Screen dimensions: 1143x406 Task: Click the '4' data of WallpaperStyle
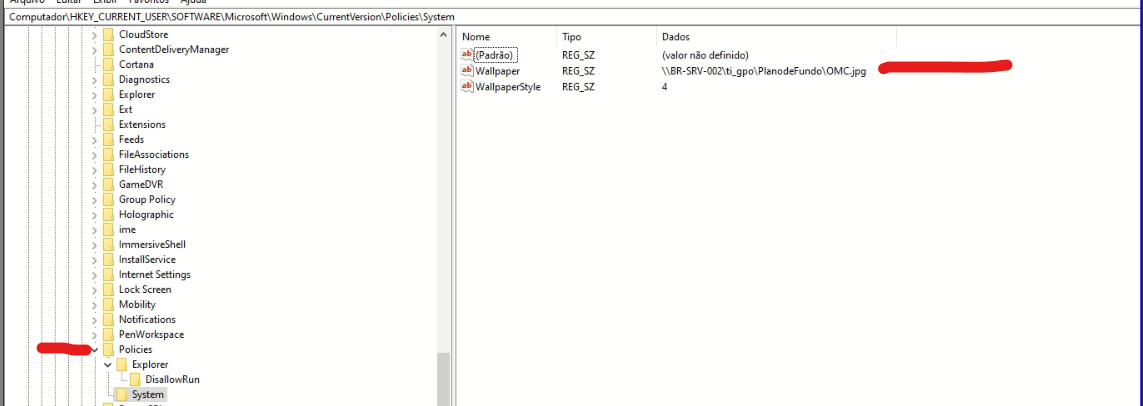click(665, 86)
